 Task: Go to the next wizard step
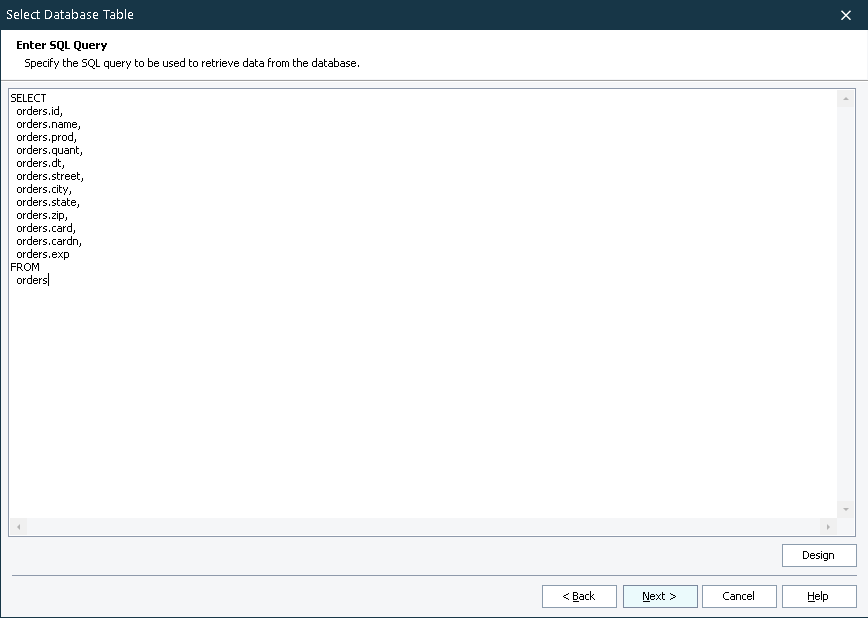click(x=660, y=596)
